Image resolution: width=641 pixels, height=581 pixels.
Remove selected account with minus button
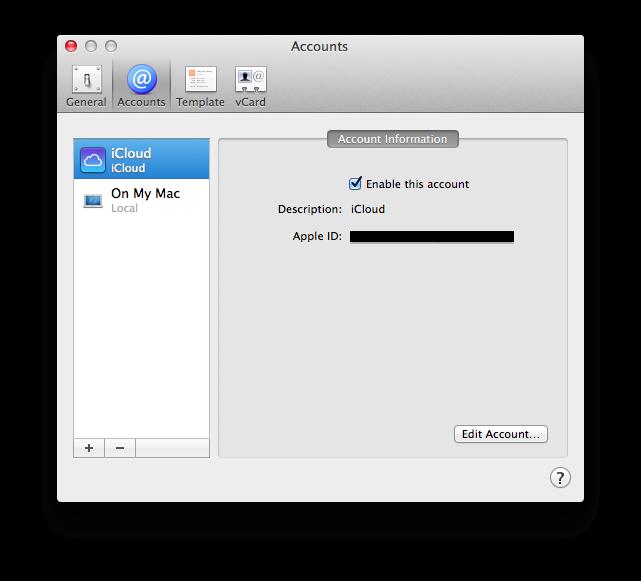click(120, 448)
